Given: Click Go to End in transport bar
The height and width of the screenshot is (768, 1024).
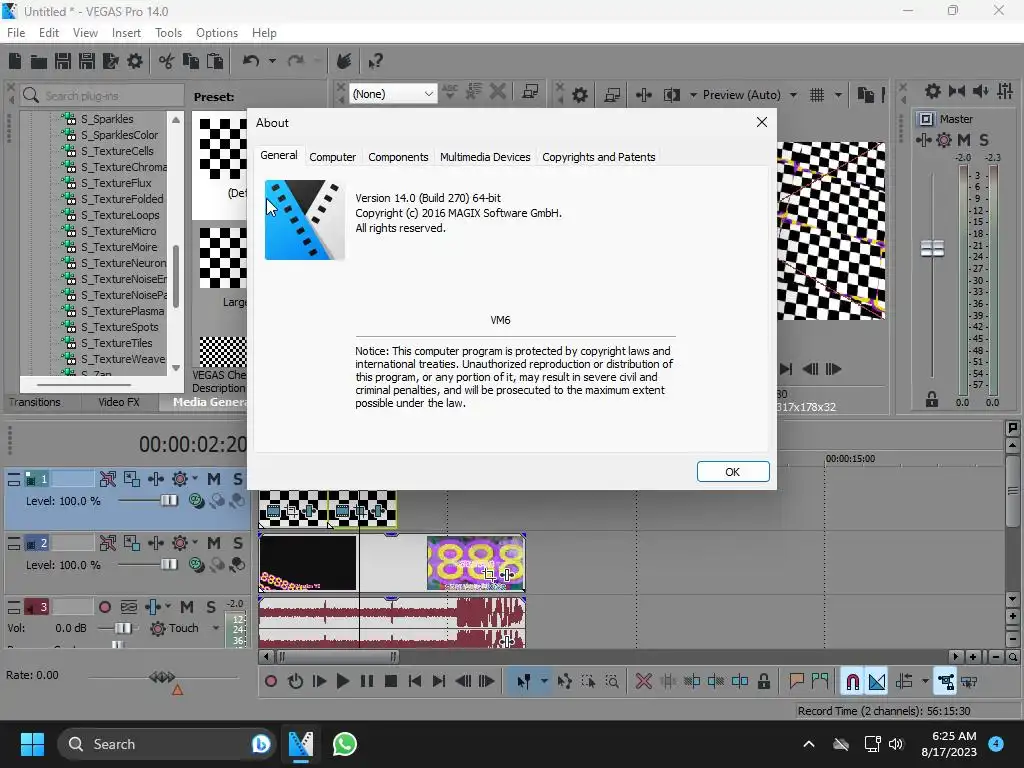Looking at the screenshot, I should (x=439, y=682).
